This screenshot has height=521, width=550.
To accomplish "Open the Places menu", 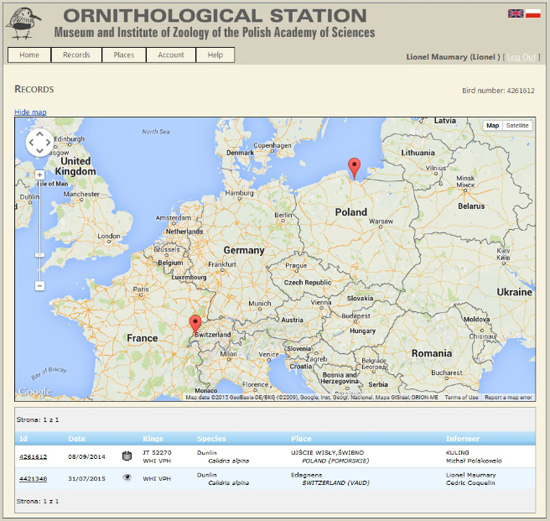I will click(x=124, y=55).
